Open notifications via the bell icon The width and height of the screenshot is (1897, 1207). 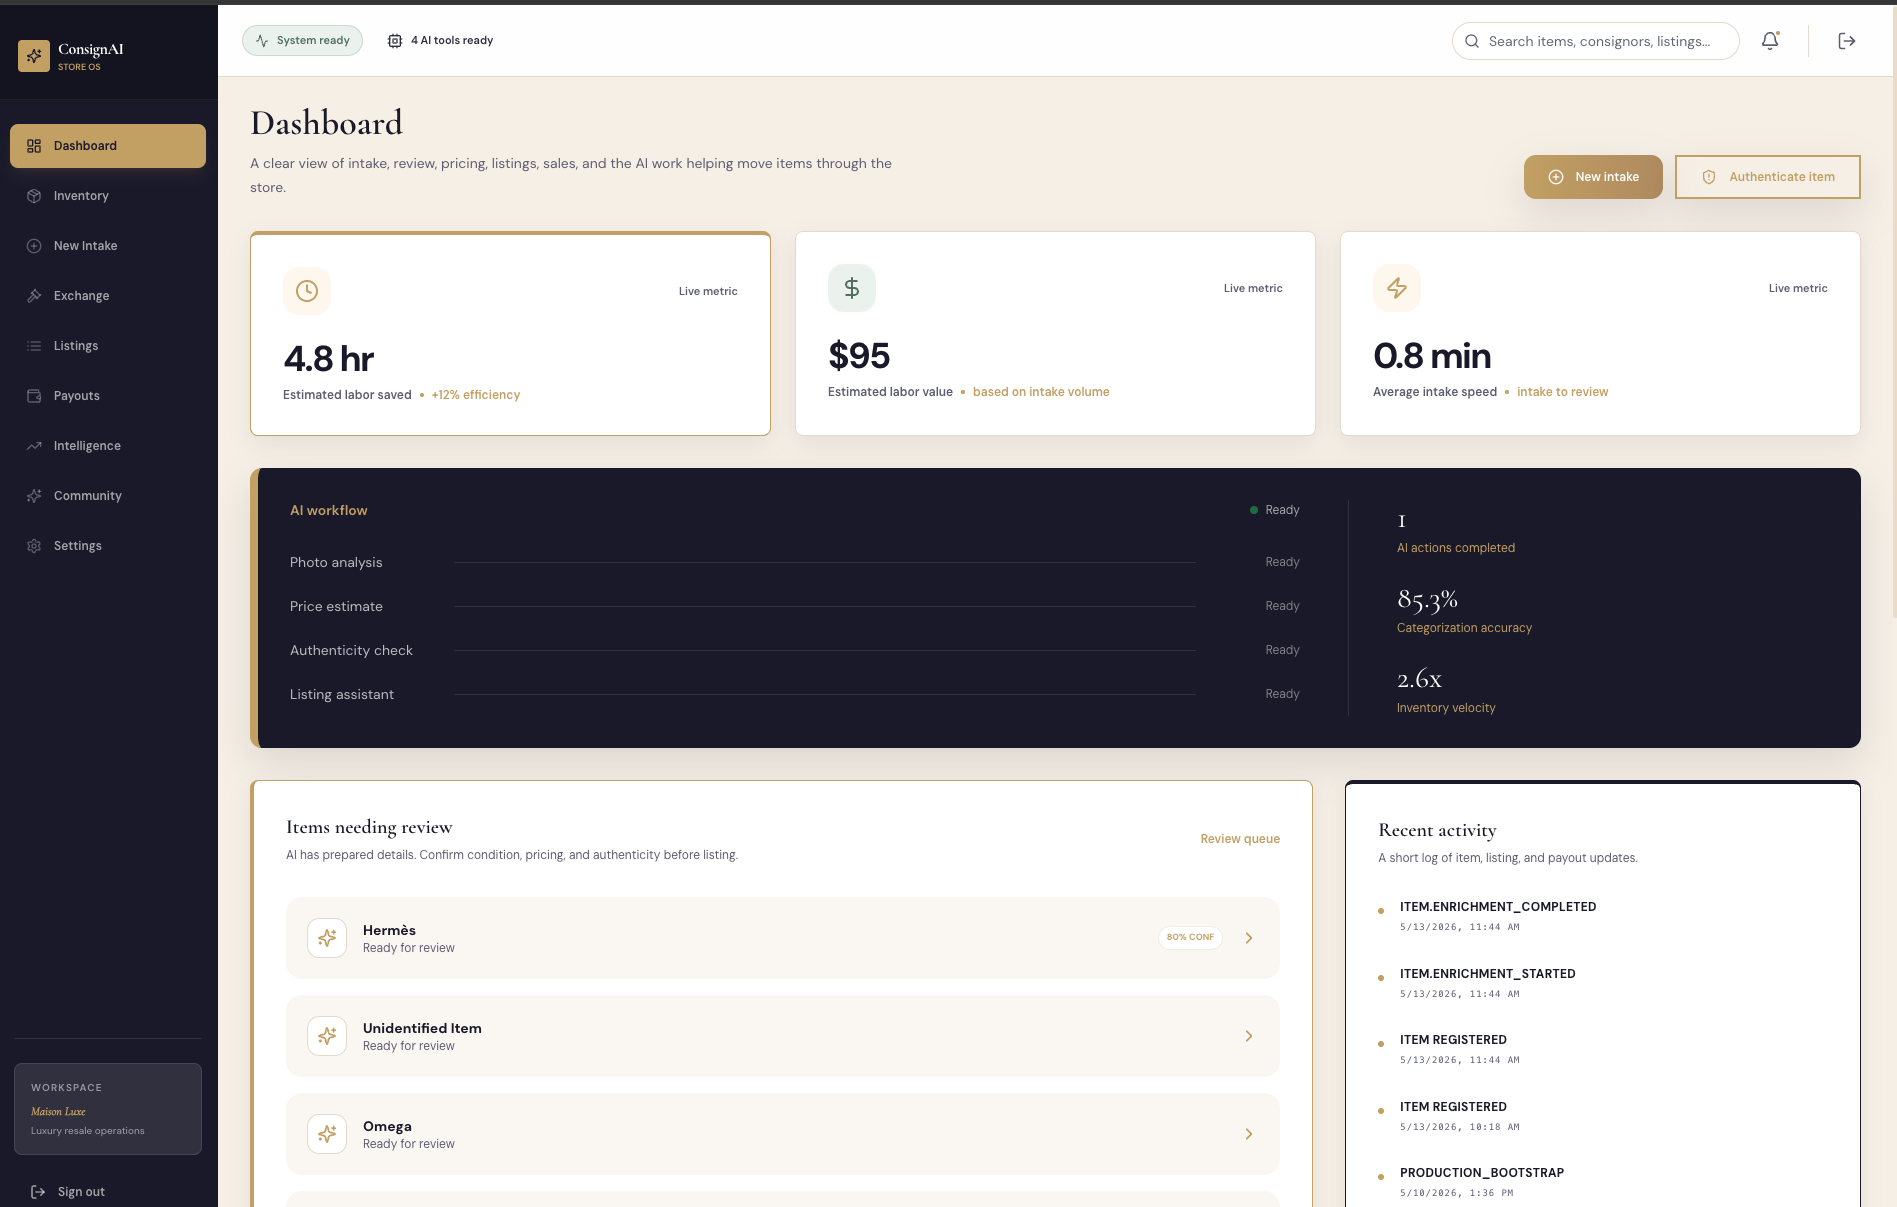(x=1770, y=41)
